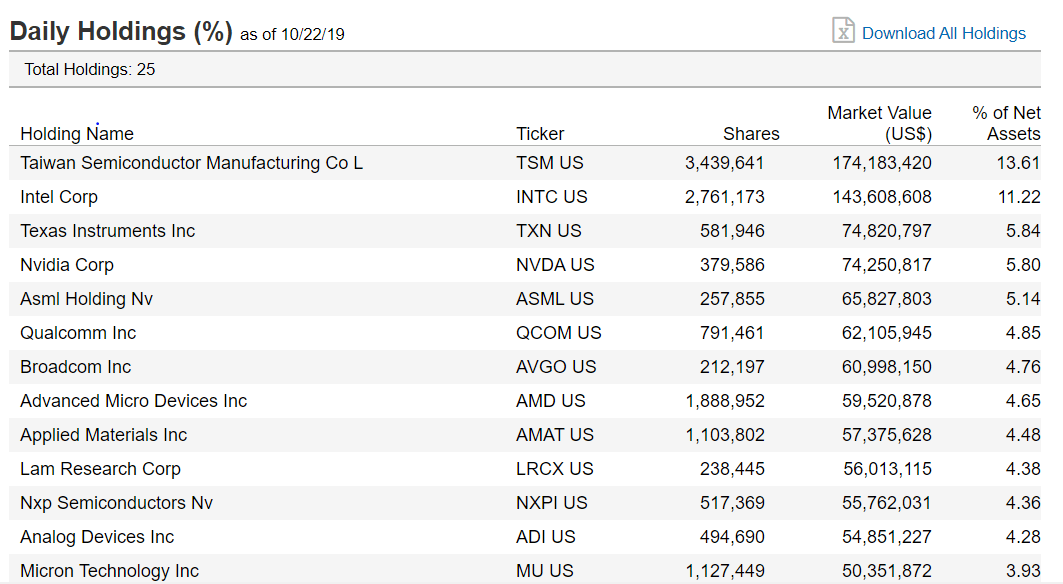This screenshot has width=1063, height=584.
Task: Click the Excel file download icon
Action: click(x=843, y=30)
